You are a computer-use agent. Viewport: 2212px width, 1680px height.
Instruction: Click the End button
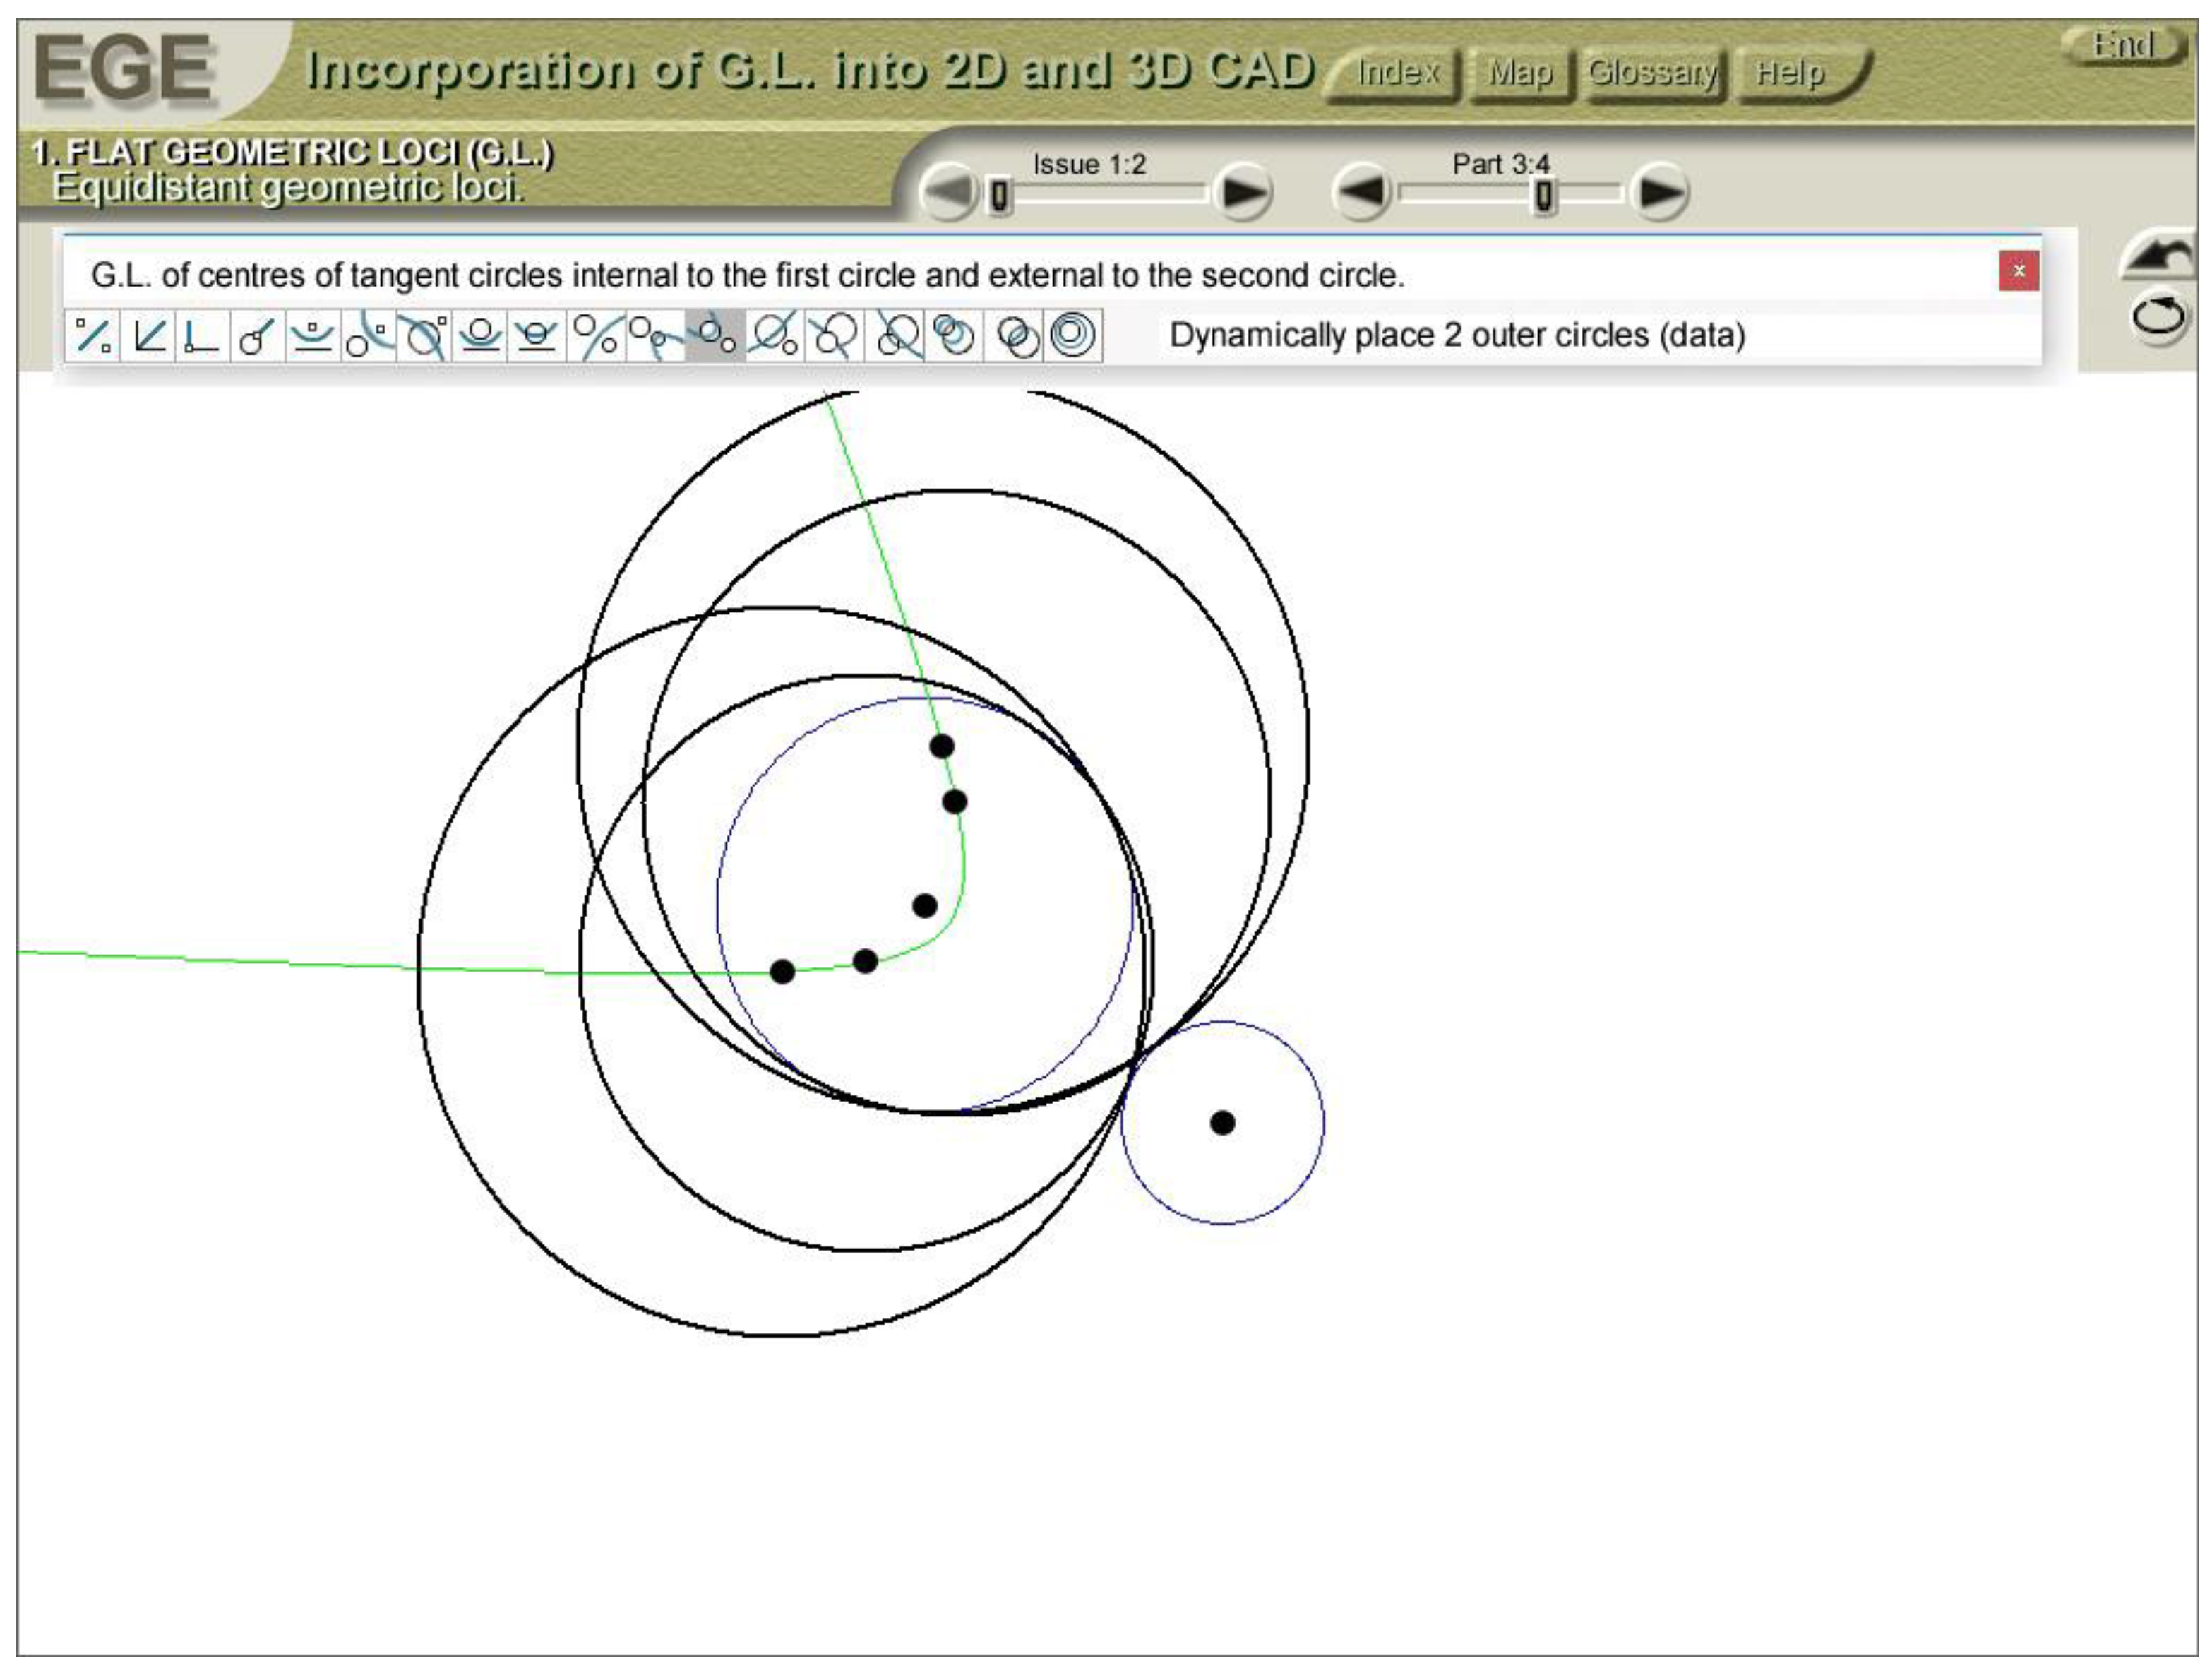point(2124,45)
